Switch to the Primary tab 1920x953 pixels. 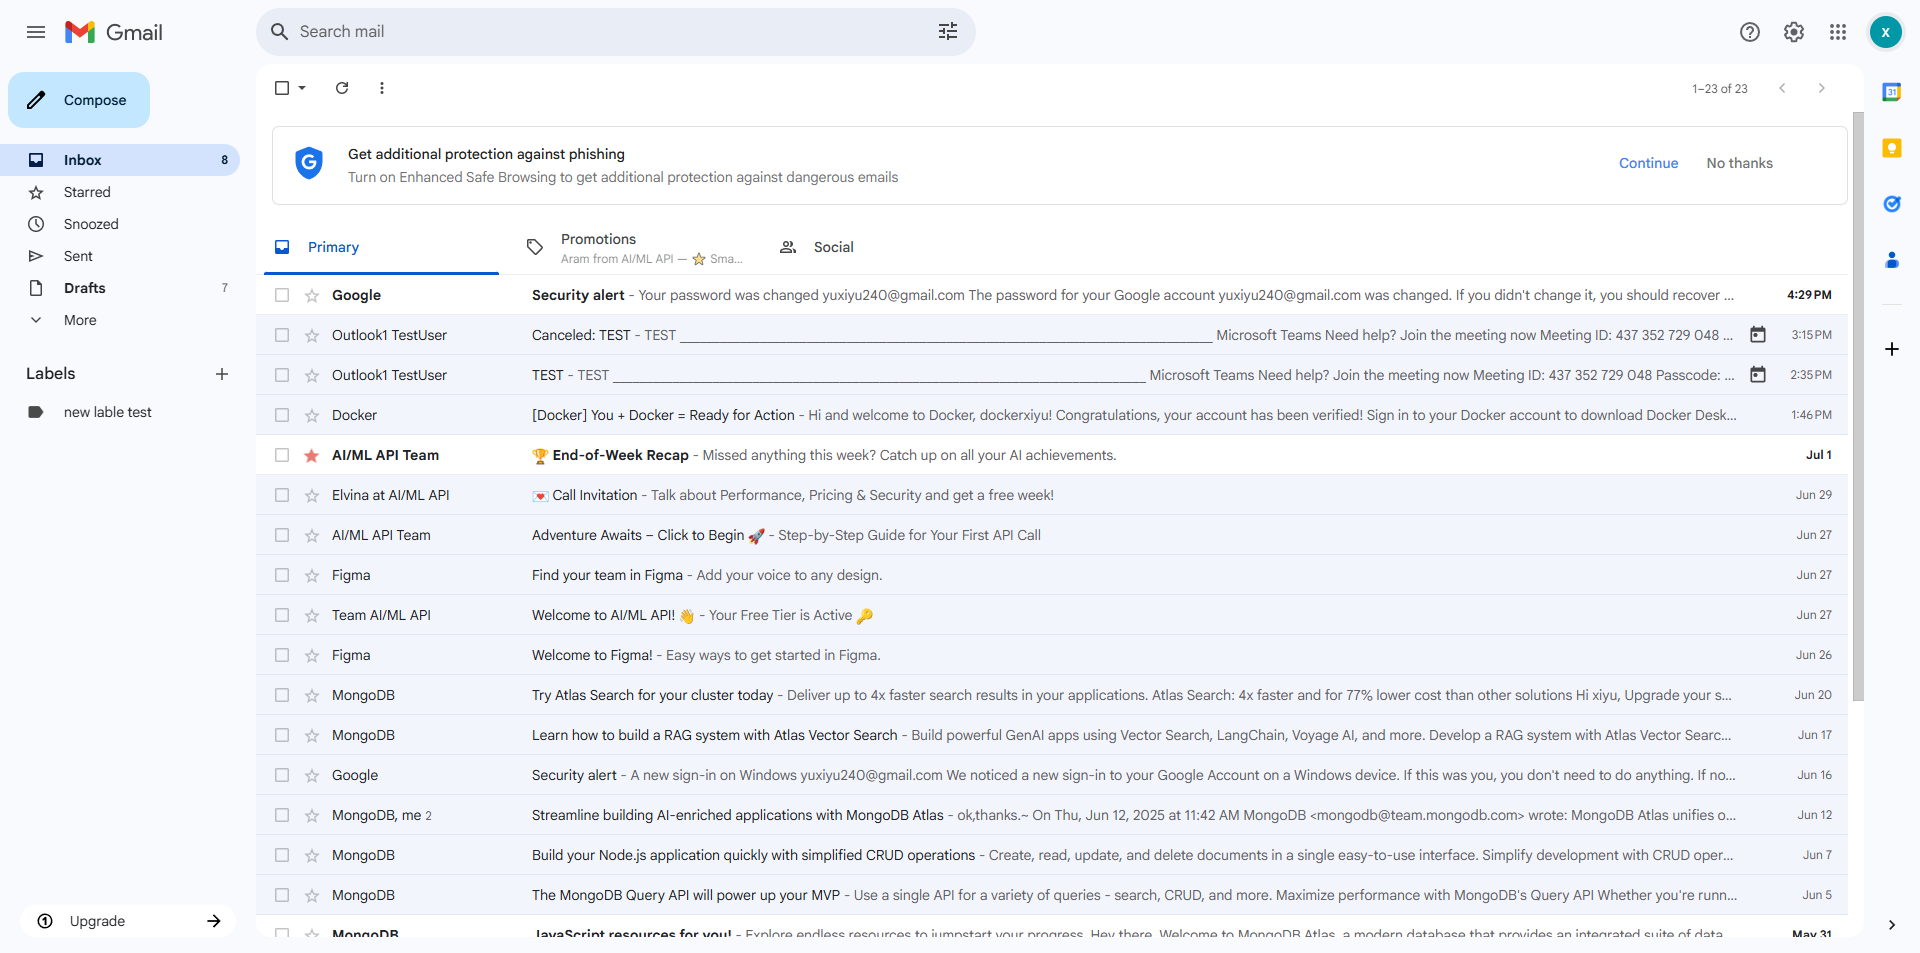(381, 247)
